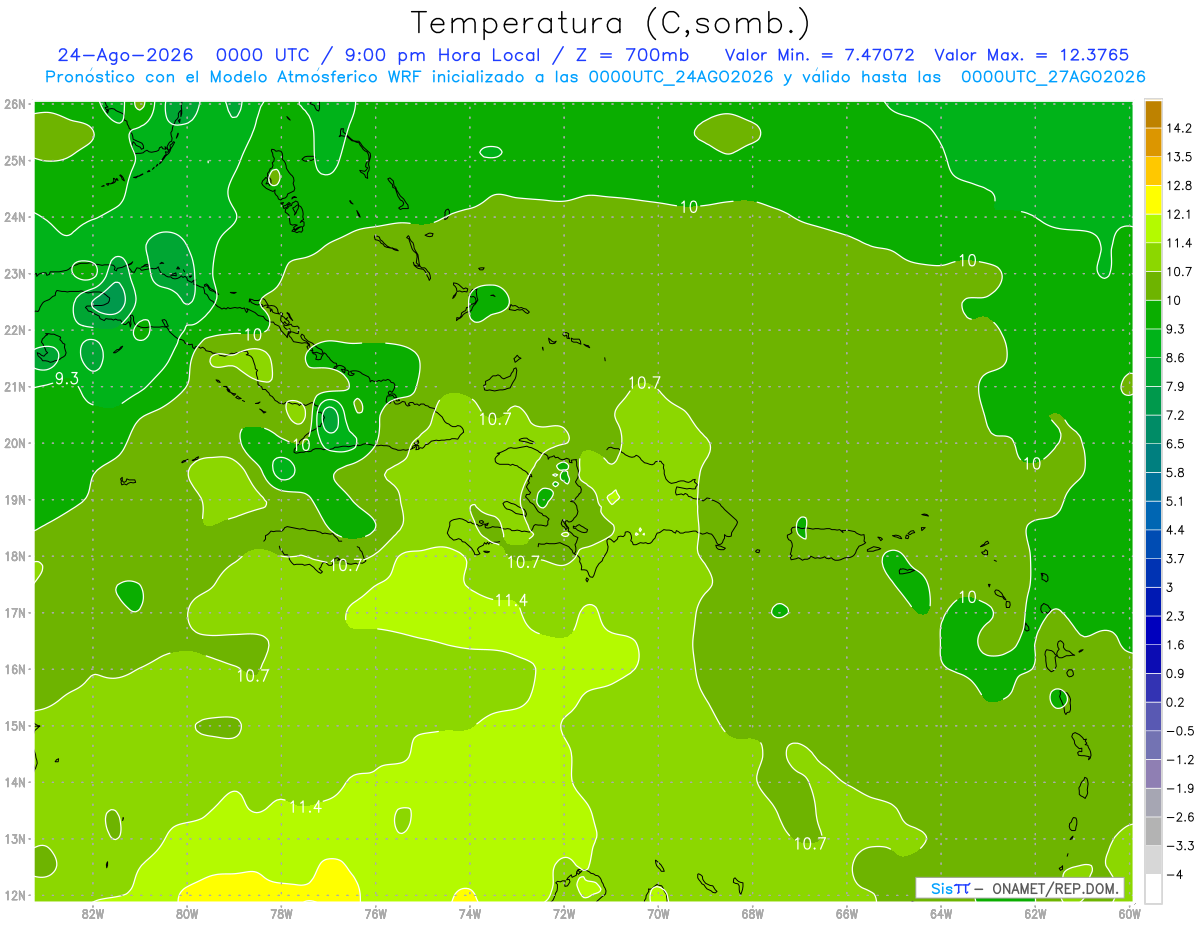
Task: Select initialization time '0000UTC_24AGO2026'
Action: coord(681,77)
